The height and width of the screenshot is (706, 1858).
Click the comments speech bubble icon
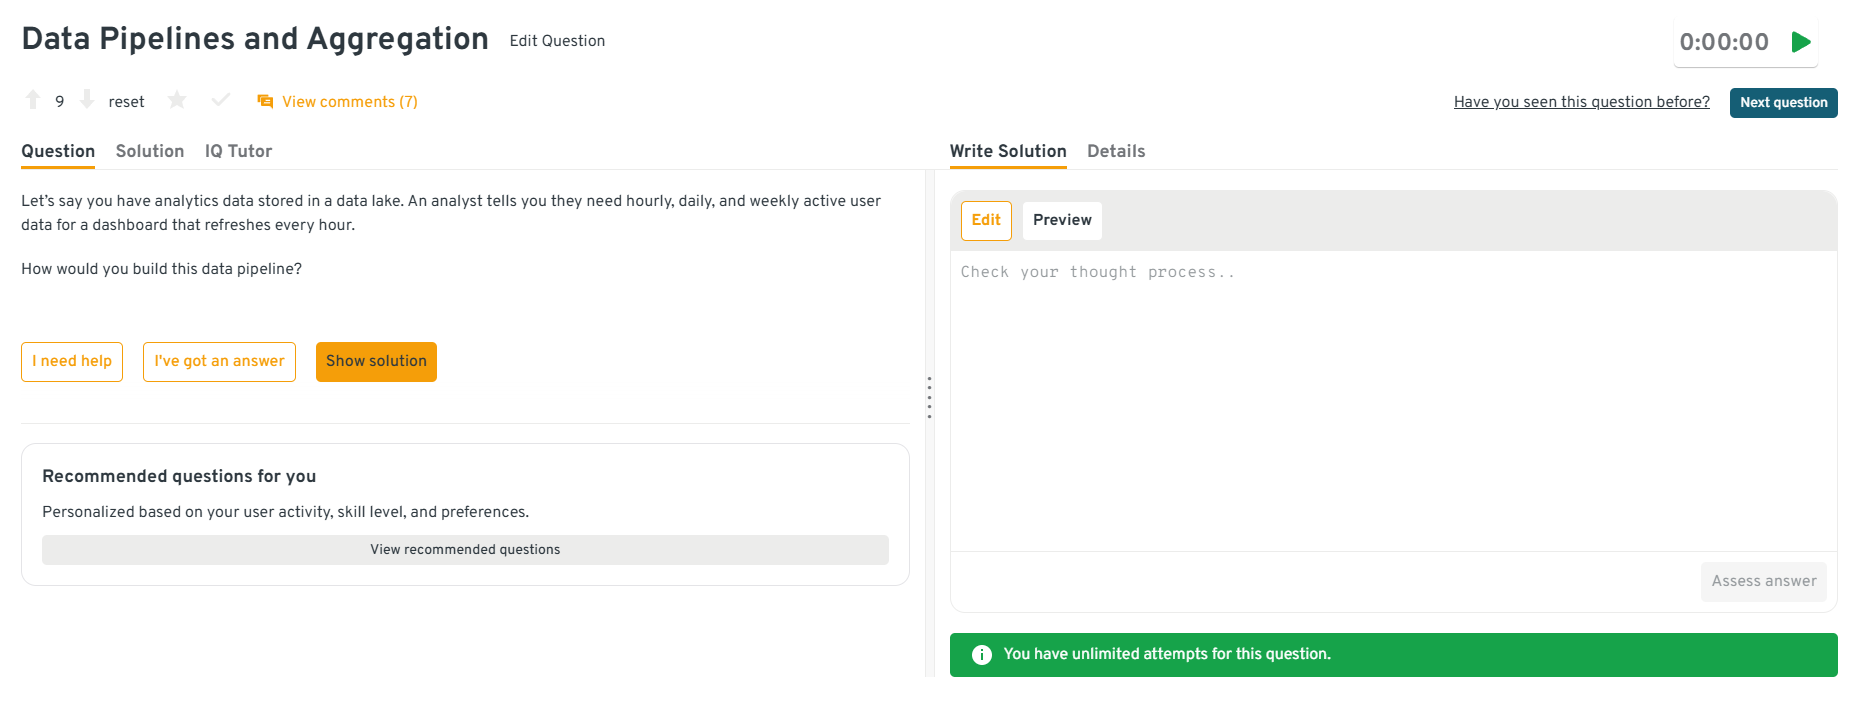pyautogui.click(x=265, y=102)
